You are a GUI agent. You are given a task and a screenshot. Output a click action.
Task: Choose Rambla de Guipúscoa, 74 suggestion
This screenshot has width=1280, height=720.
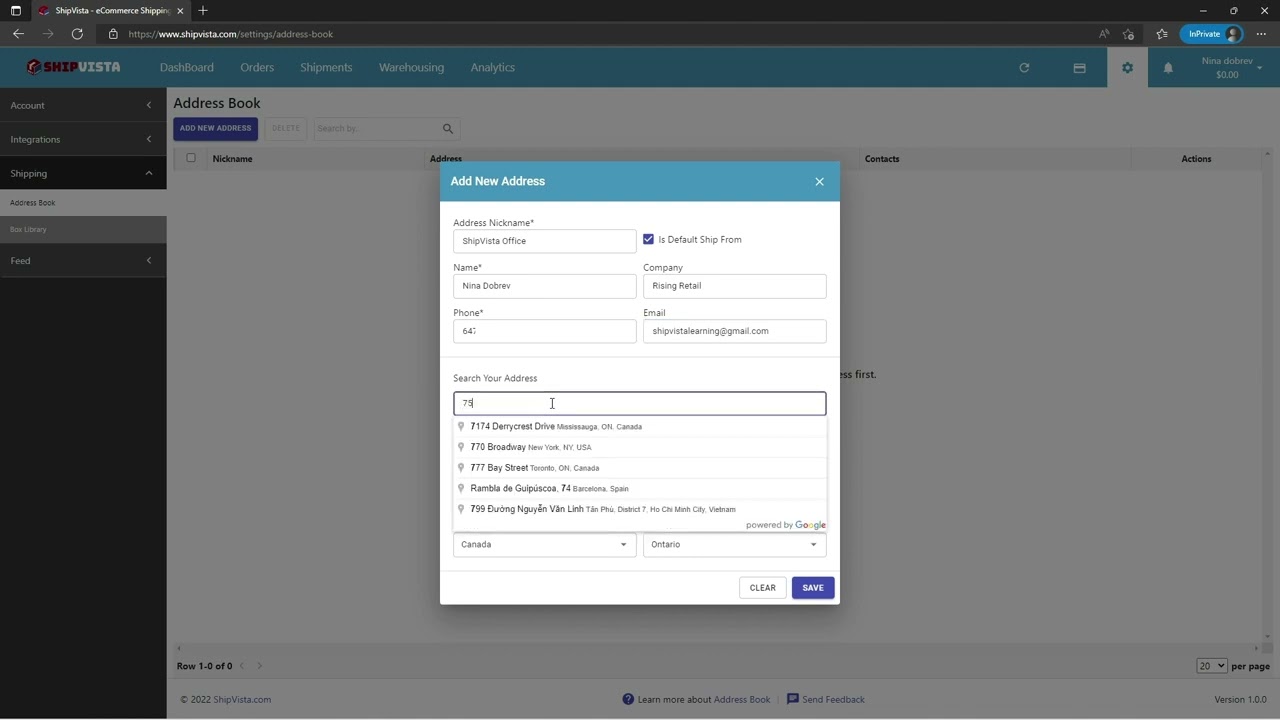(640, 488)
